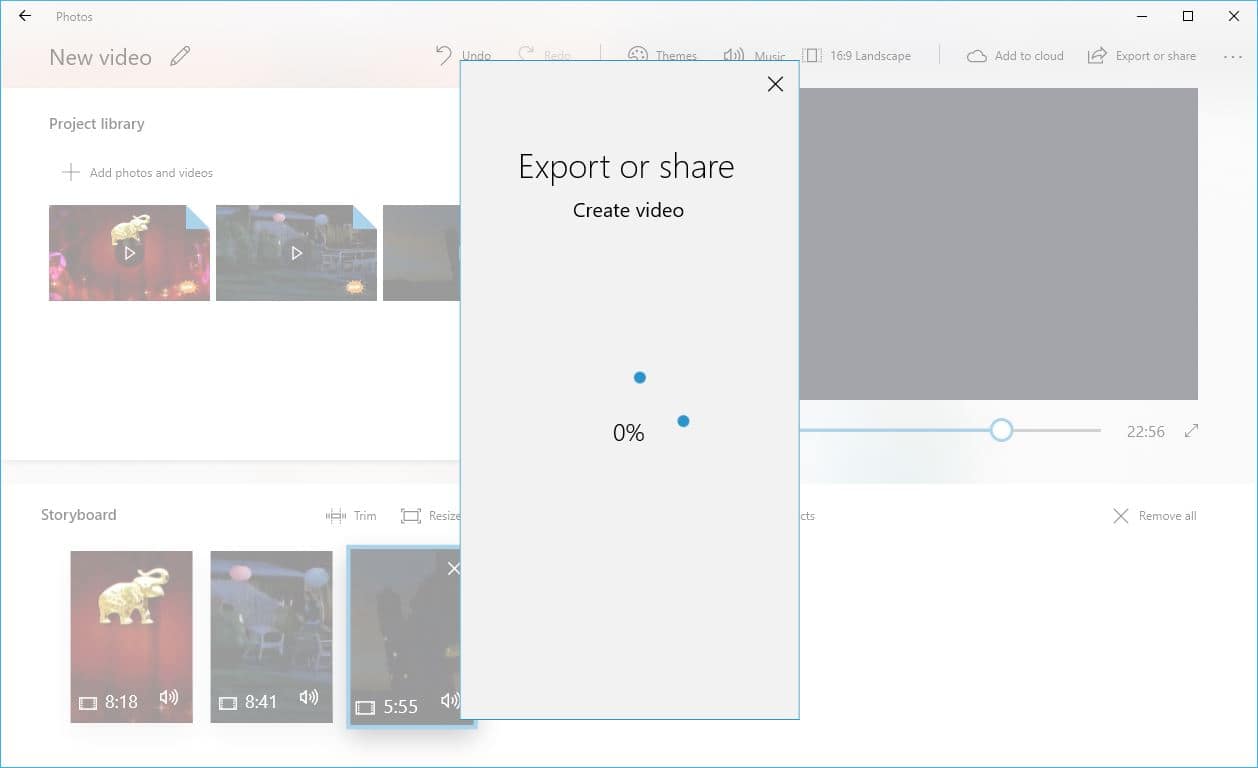Open Music options via the speaker icon
The width and height of the screenshot is (1258, 768).
pyautogui.click(x=736, y=55)
